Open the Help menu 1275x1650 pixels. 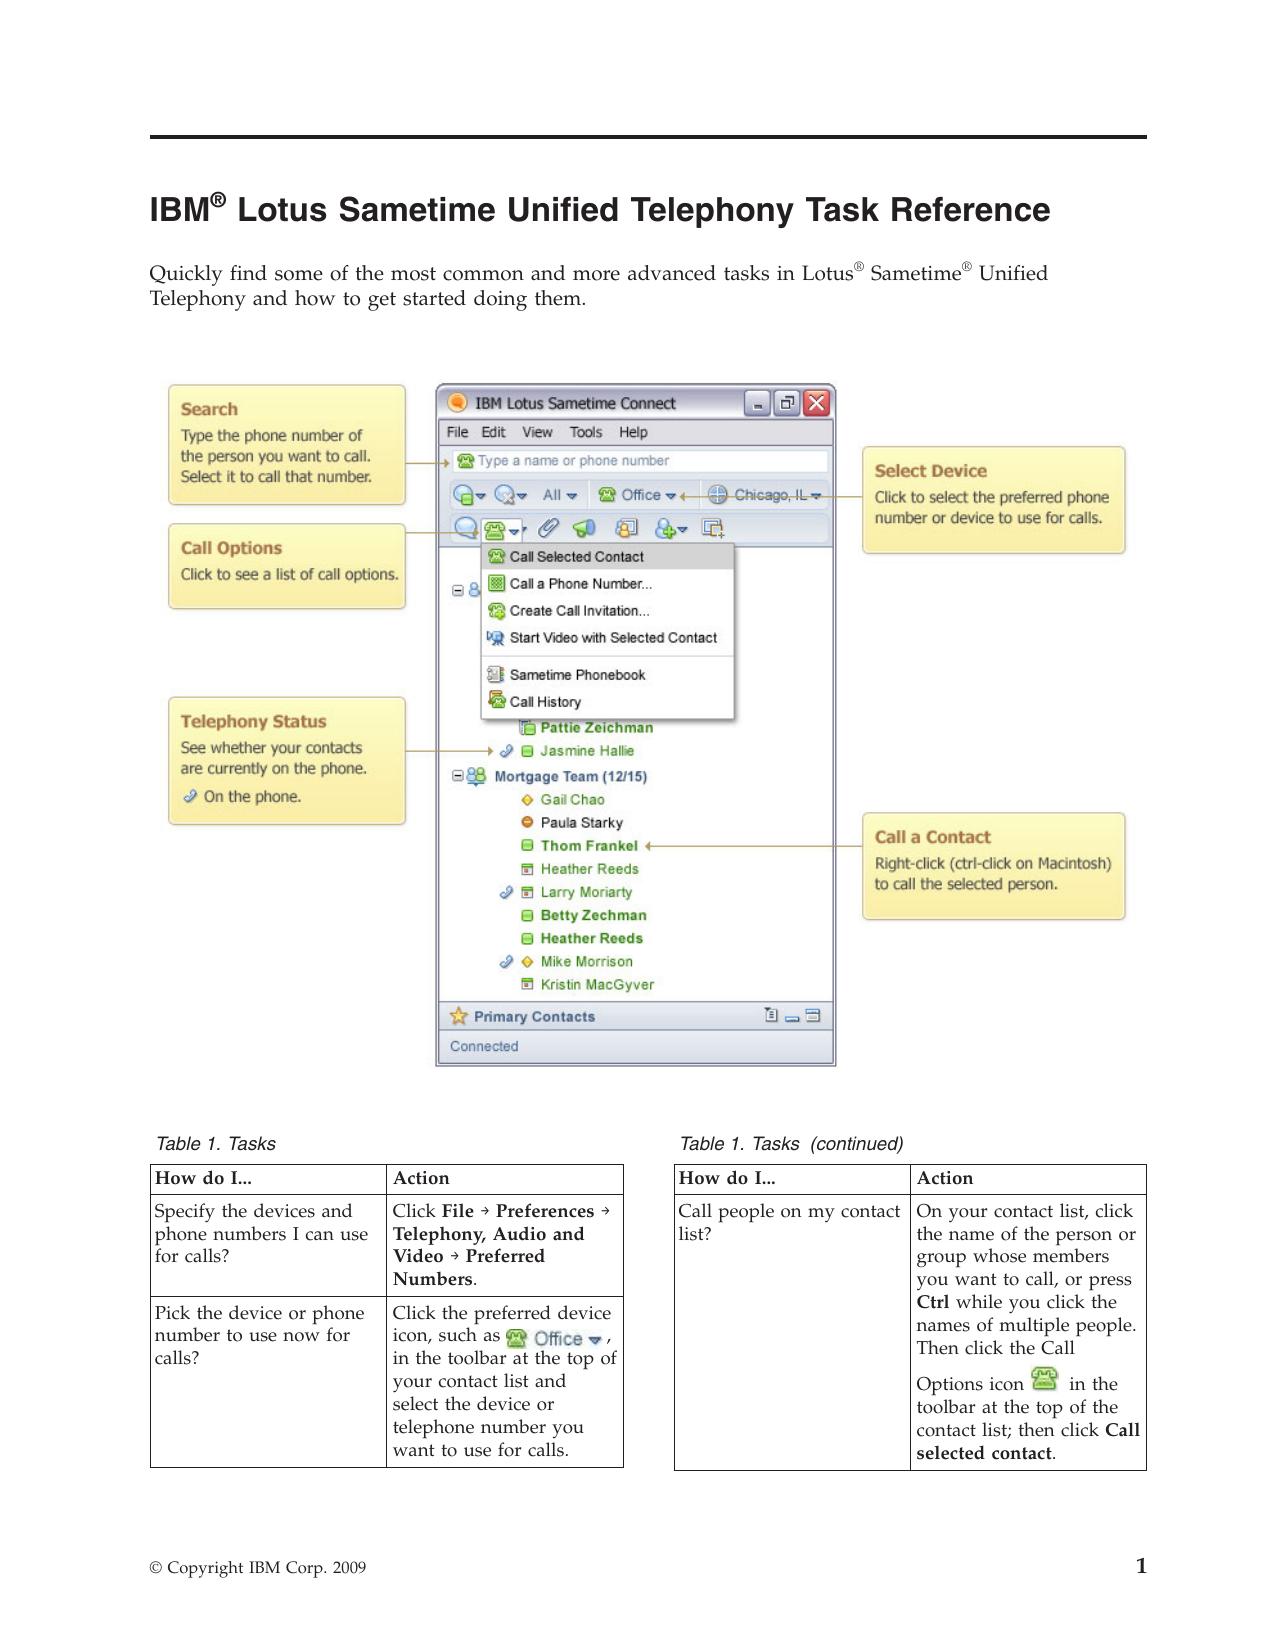pos(633,432)
